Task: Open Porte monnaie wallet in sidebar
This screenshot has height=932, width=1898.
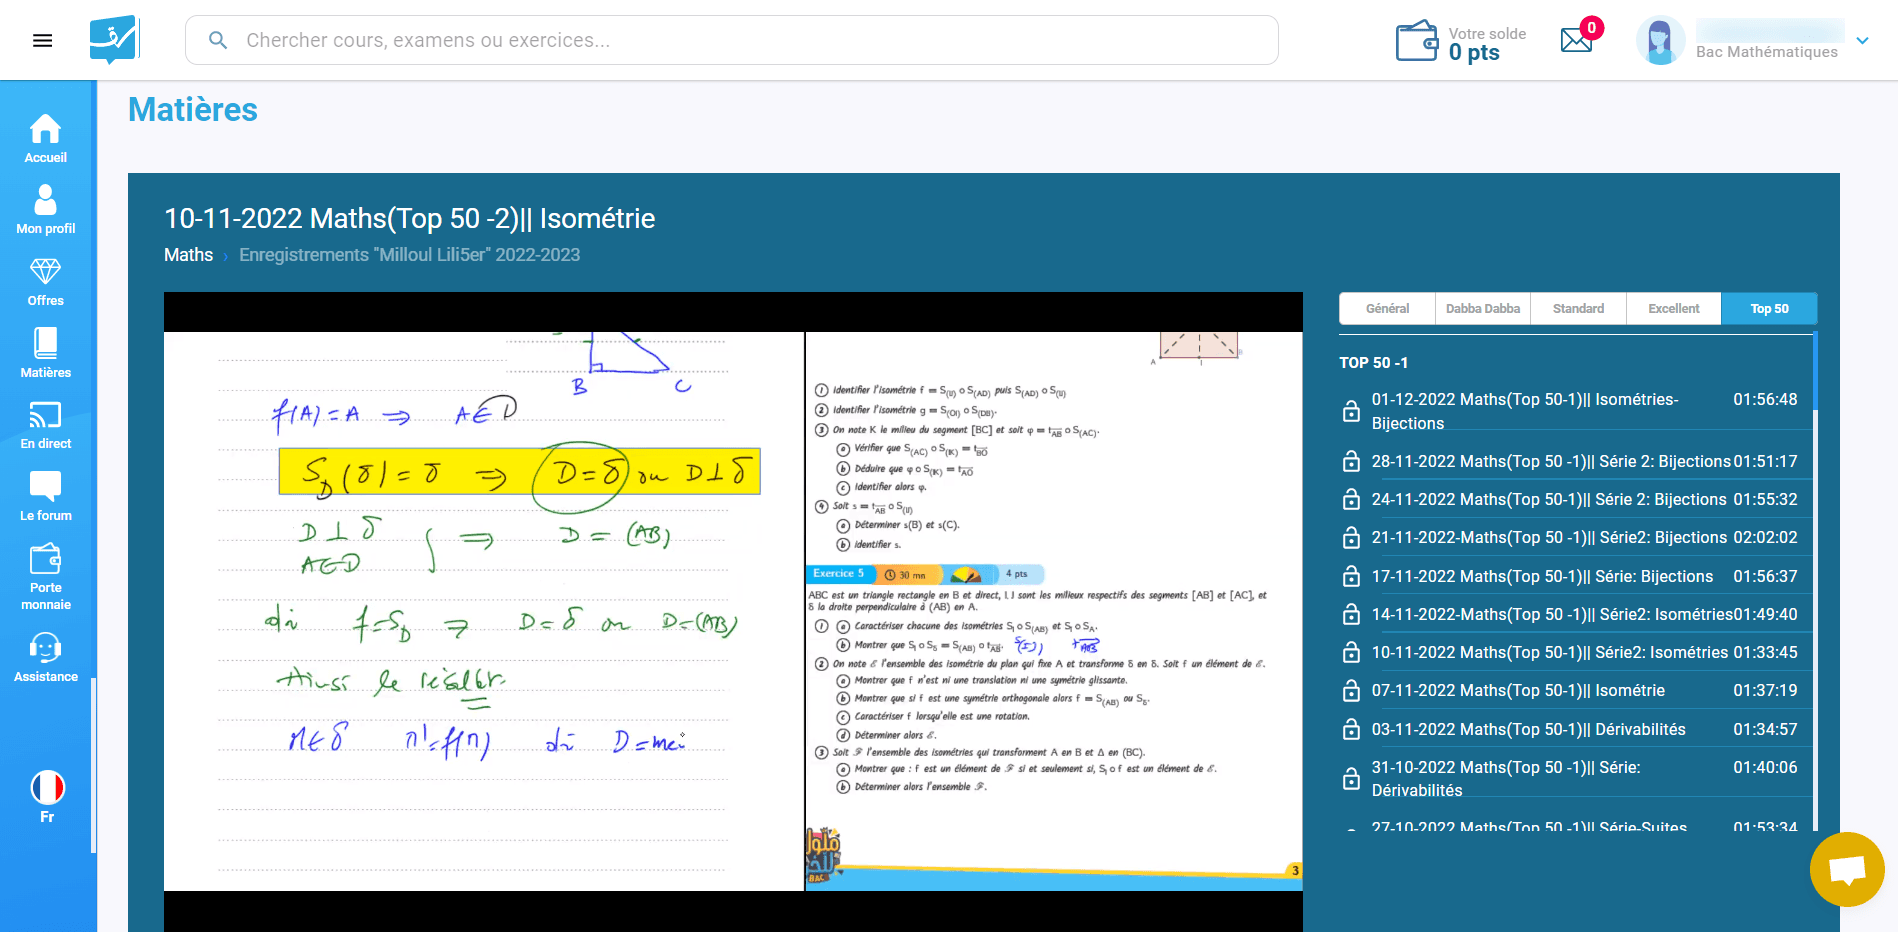Action: tap(45, 559)
